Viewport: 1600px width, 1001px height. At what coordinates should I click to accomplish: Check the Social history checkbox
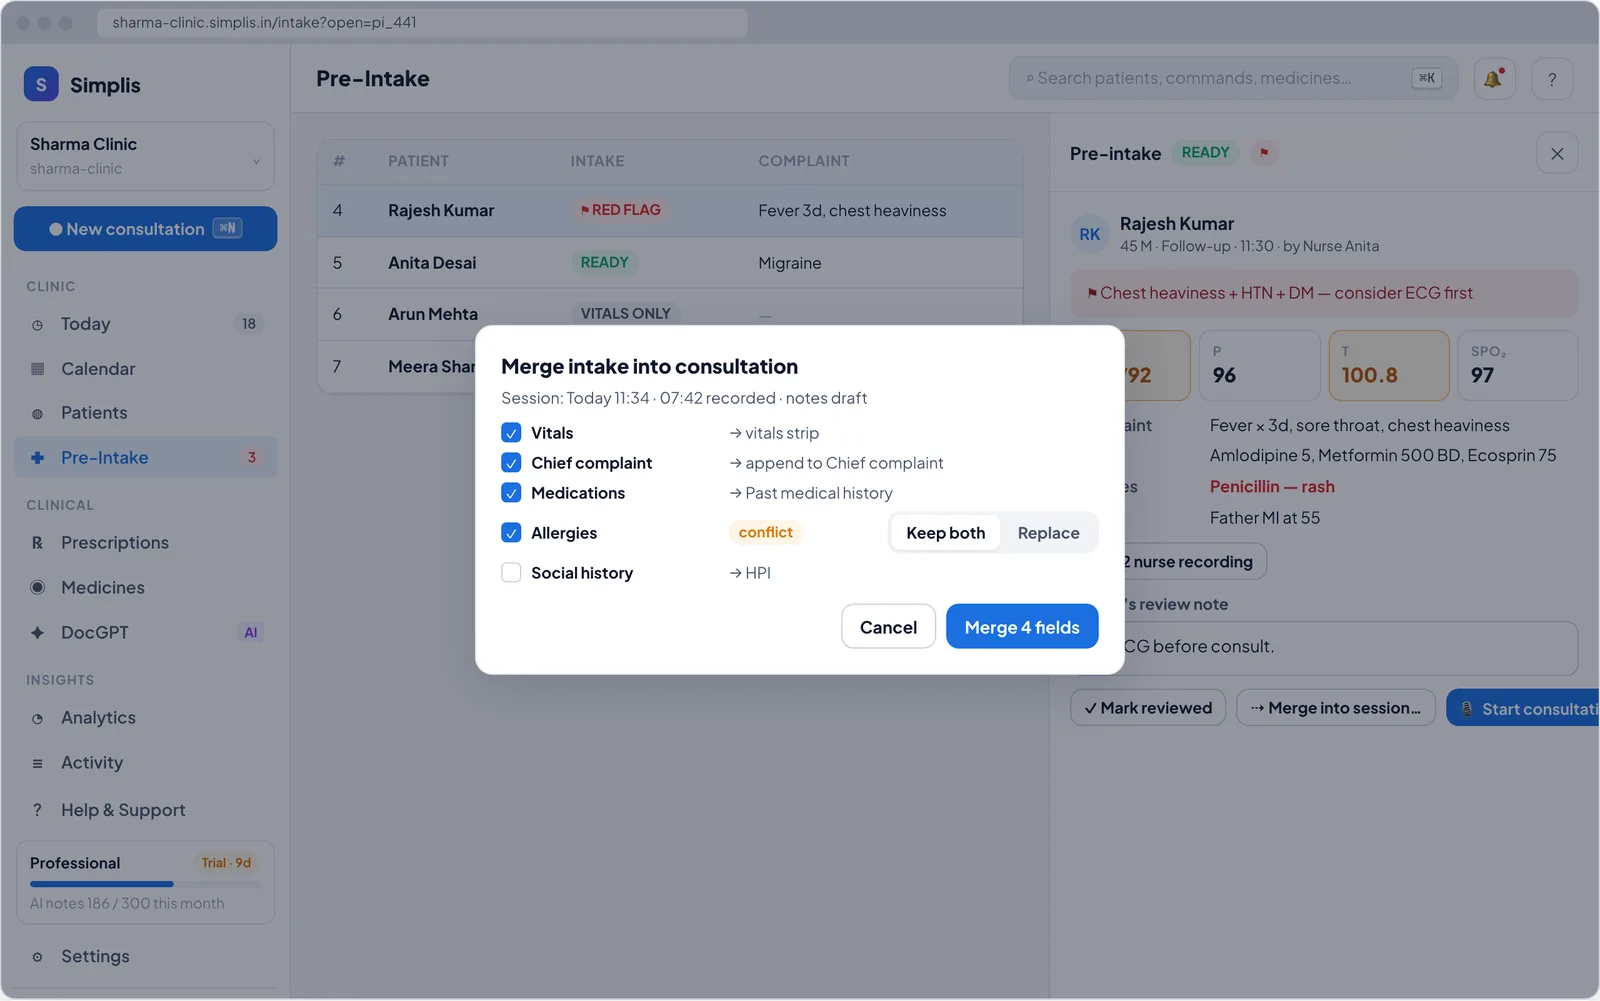511,573
